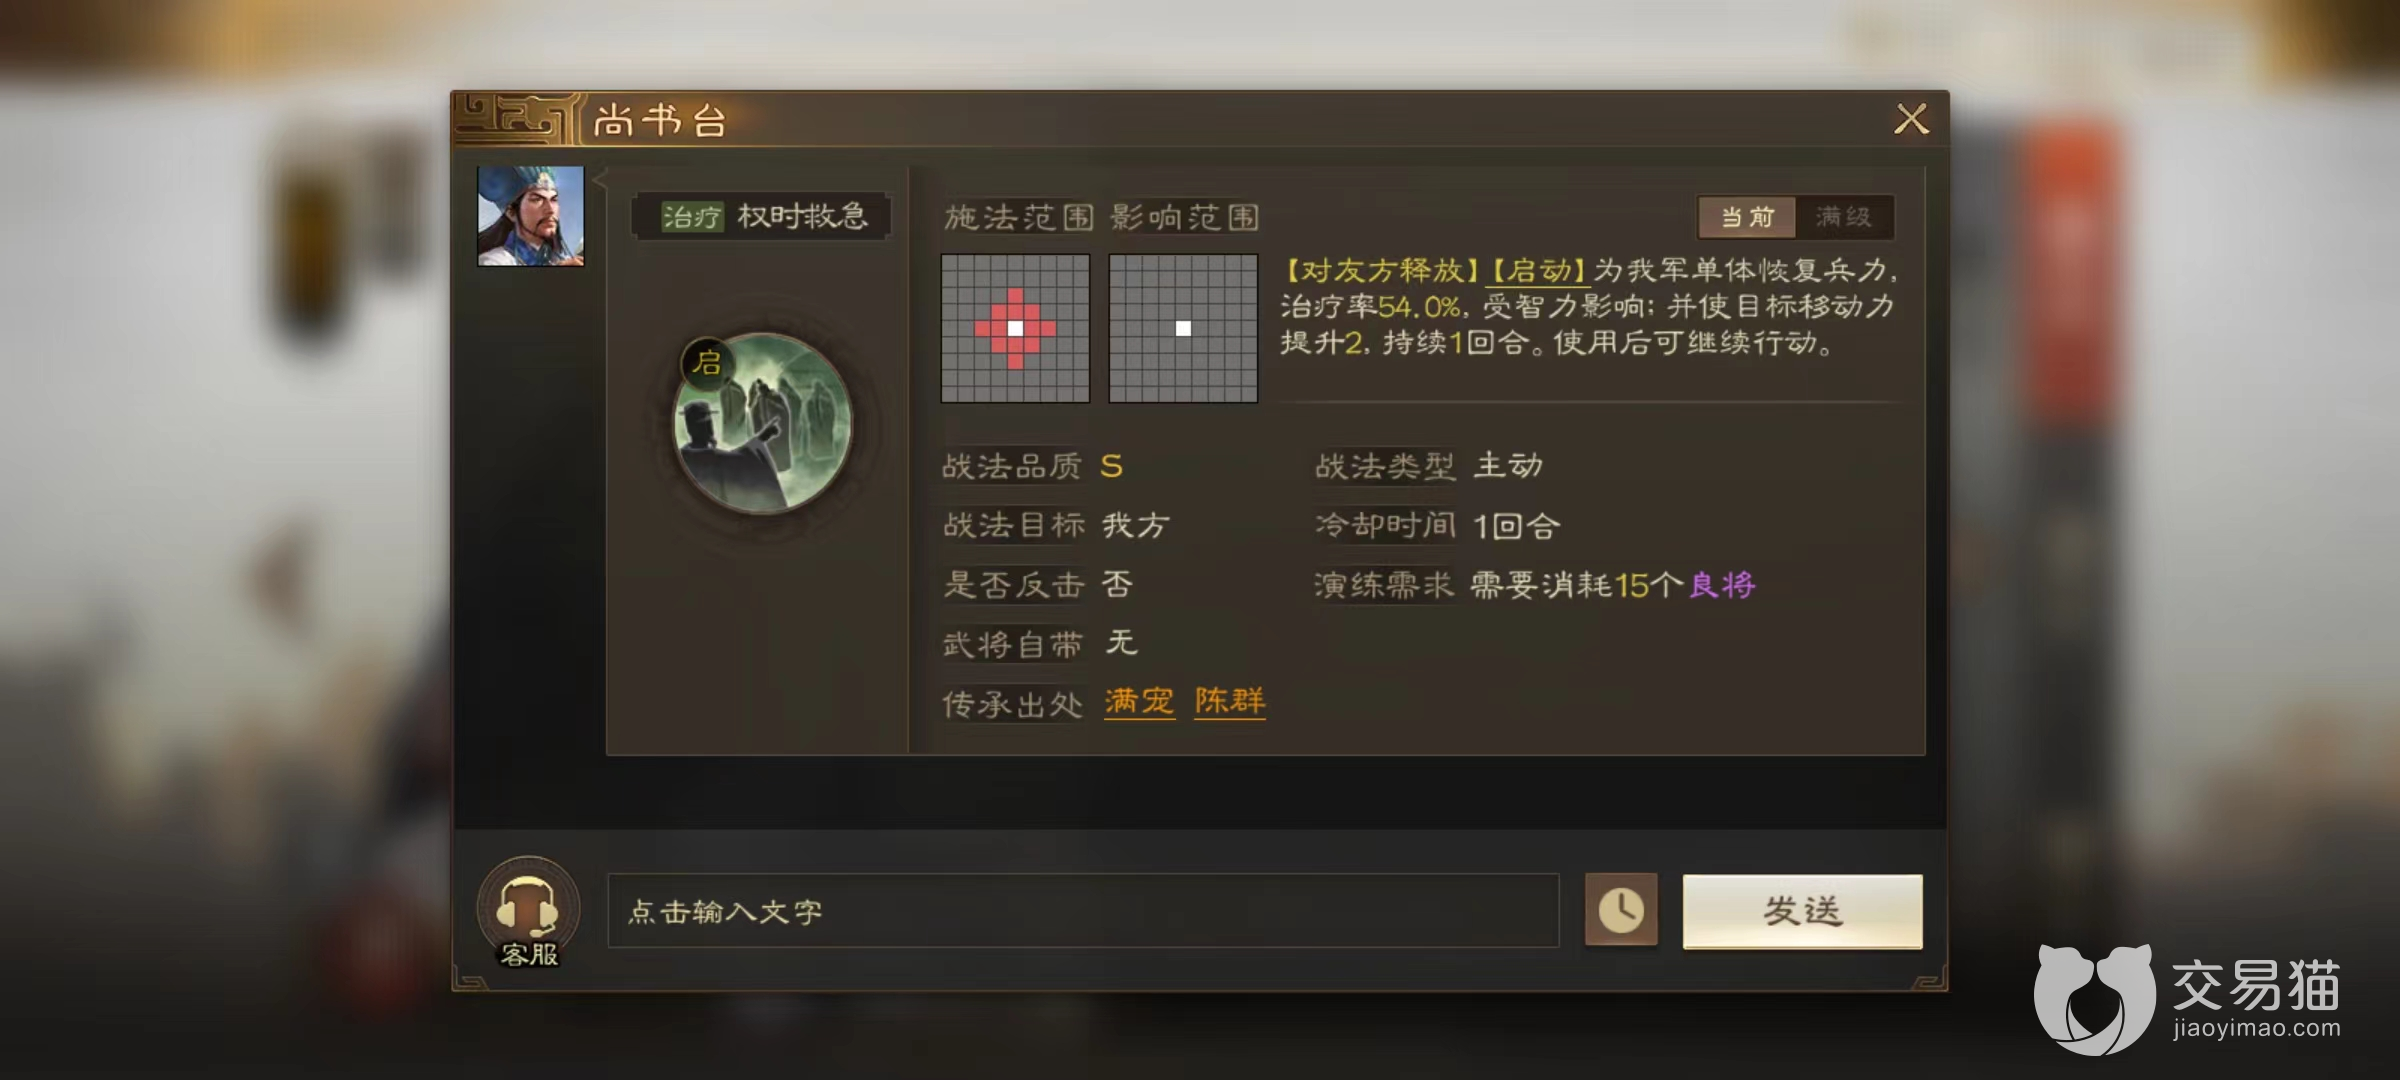Open the 陈群 inheritance source link

[x=1230, y=701]
